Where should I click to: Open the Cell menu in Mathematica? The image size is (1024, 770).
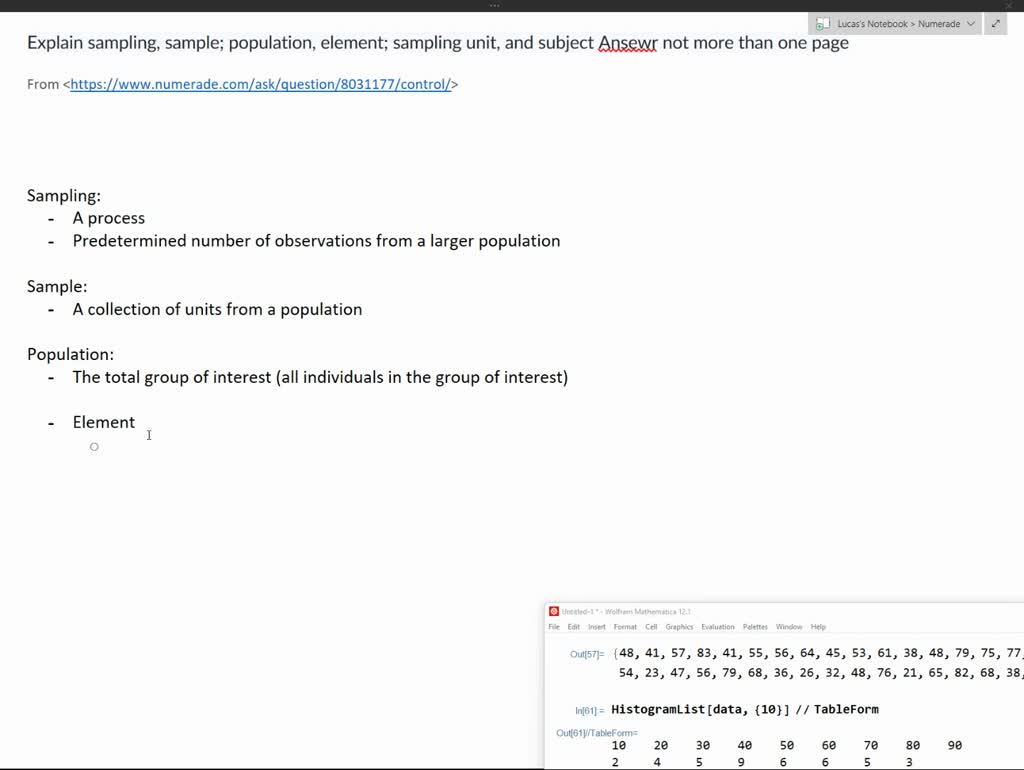[x=651, y=626]
